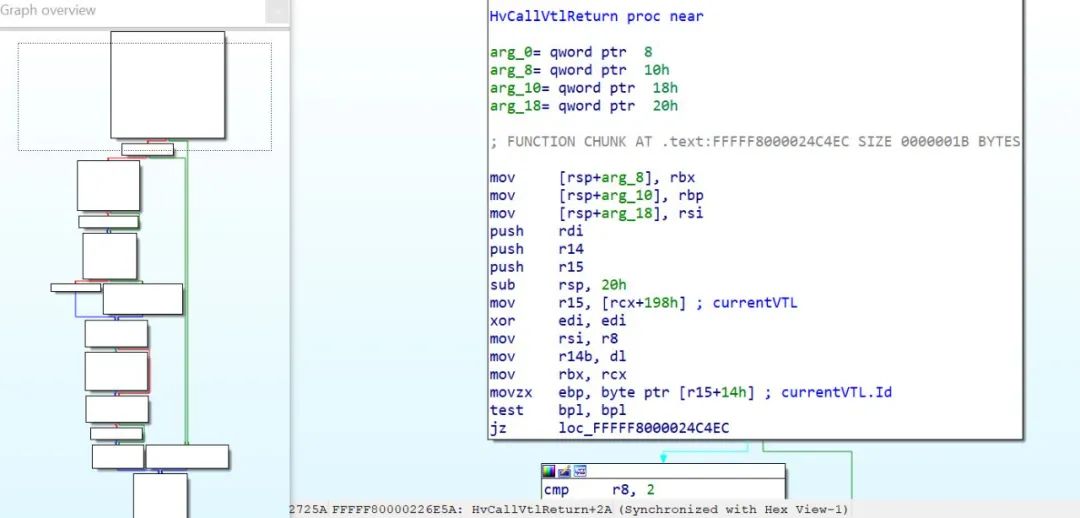The width and height of the screenshot is (1080, 518).
Task: Click 'mov [rsp+arg_18], rsi' instruction
Action: click(x=596, y=214)
